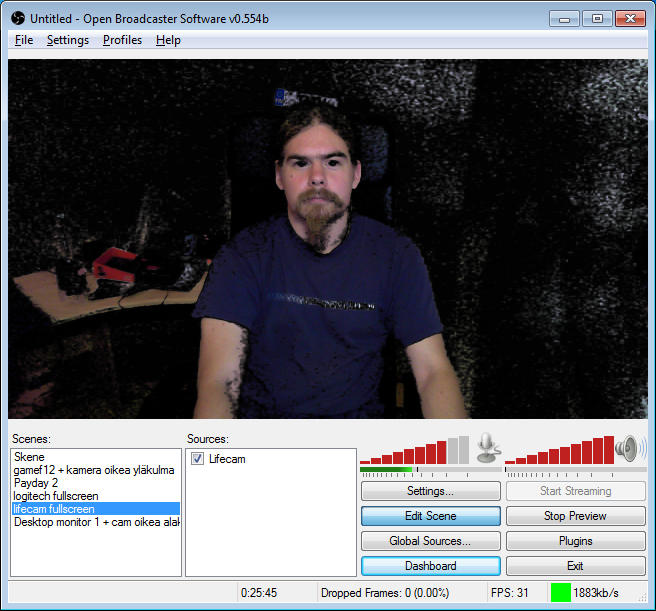Open the Settings menu
The width and height of the screenshot is (656, 611).
click(68, 40)
